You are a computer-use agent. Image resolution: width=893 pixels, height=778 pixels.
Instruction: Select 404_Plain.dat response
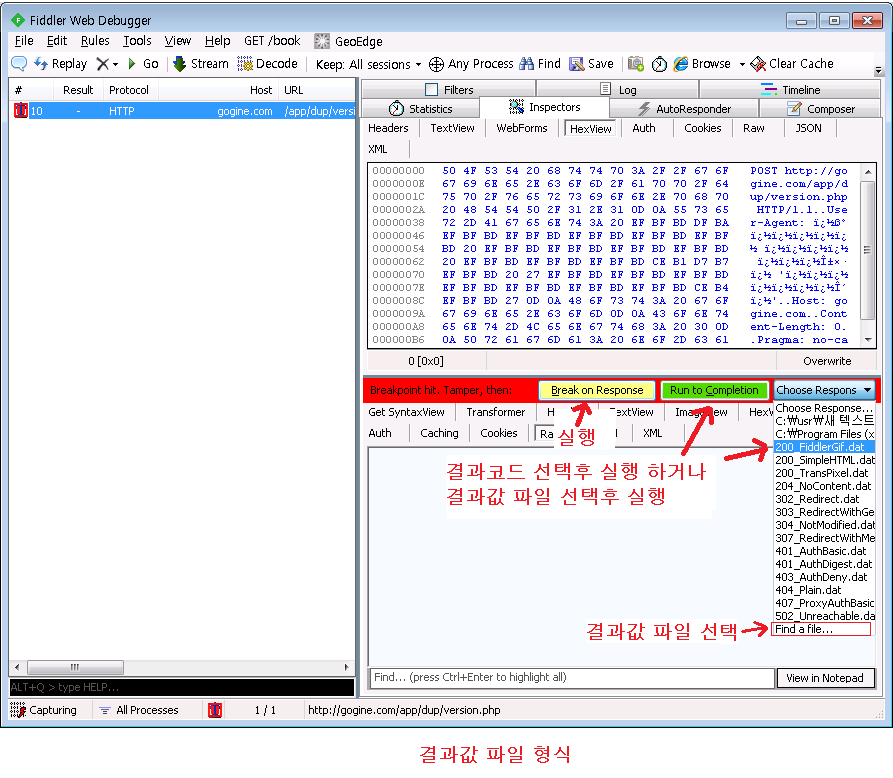[824, 590]
